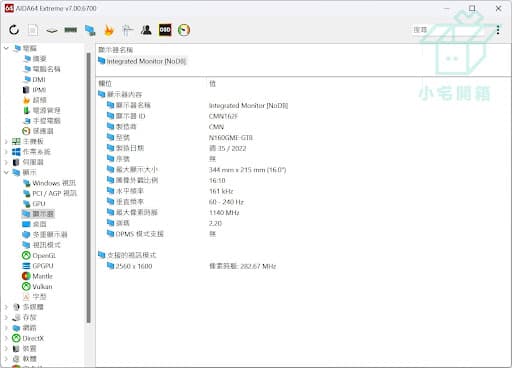Click the 支援的視訊模式 section header
The width and height of the screenshot is (512, 368).
[x=127, y=255]
